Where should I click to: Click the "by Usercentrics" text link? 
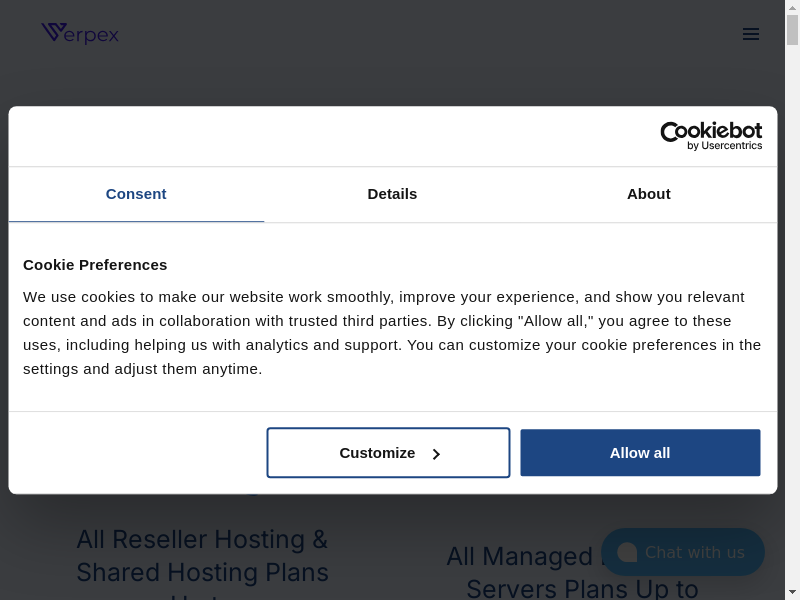click(724, 146)
